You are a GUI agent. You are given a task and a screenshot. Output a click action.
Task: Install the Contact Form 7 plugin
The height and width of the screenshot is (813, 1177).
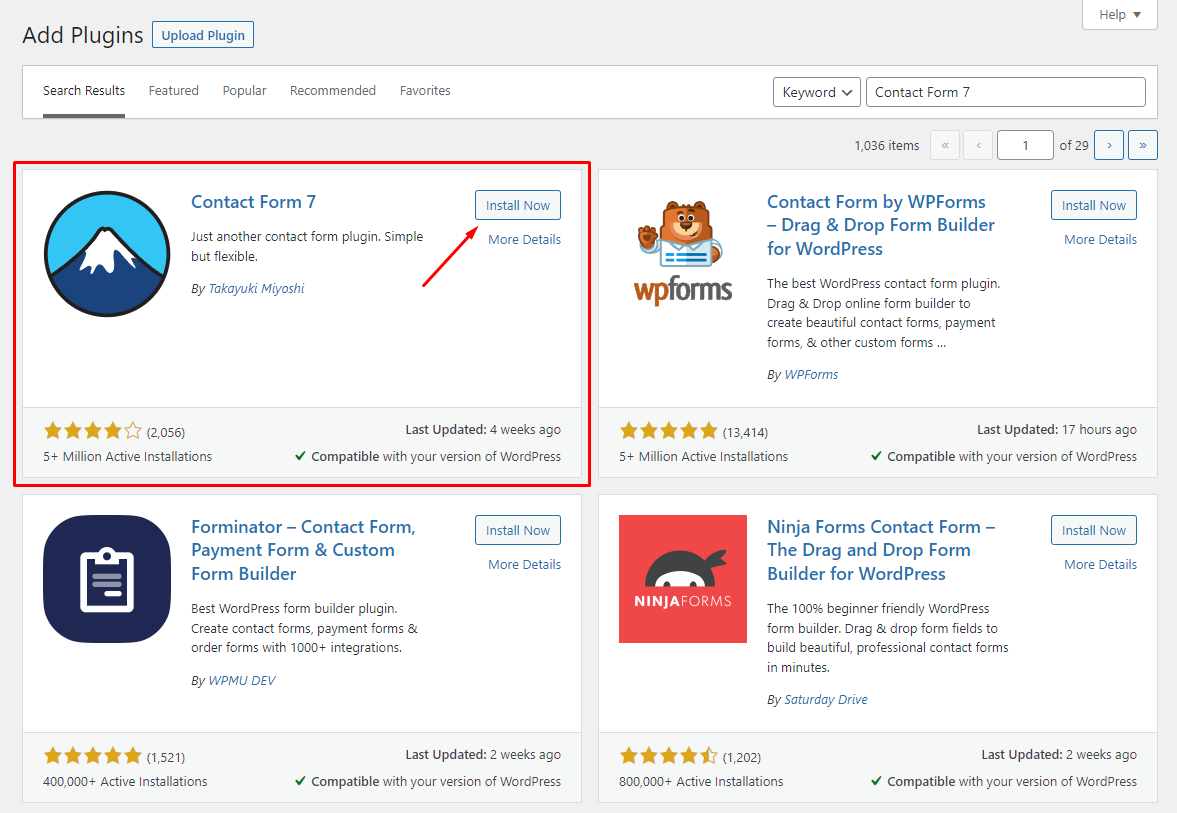click(x=518, y=205)
